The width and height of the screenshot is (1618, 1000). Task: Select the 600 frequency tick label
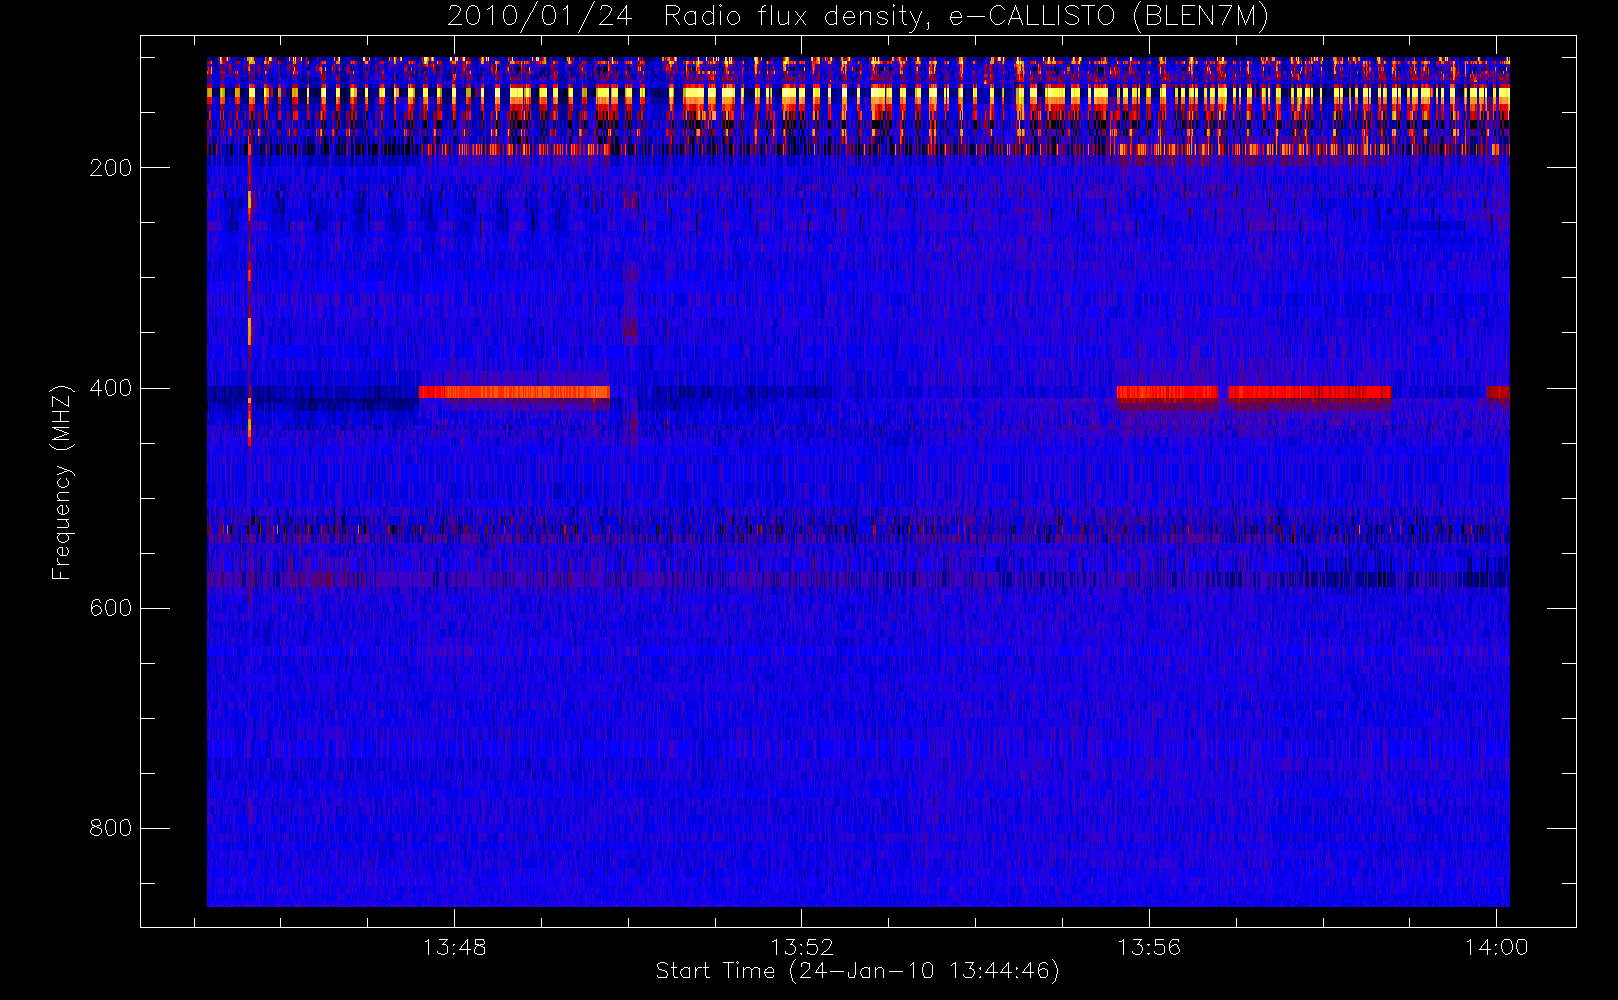tap(111, 608)
